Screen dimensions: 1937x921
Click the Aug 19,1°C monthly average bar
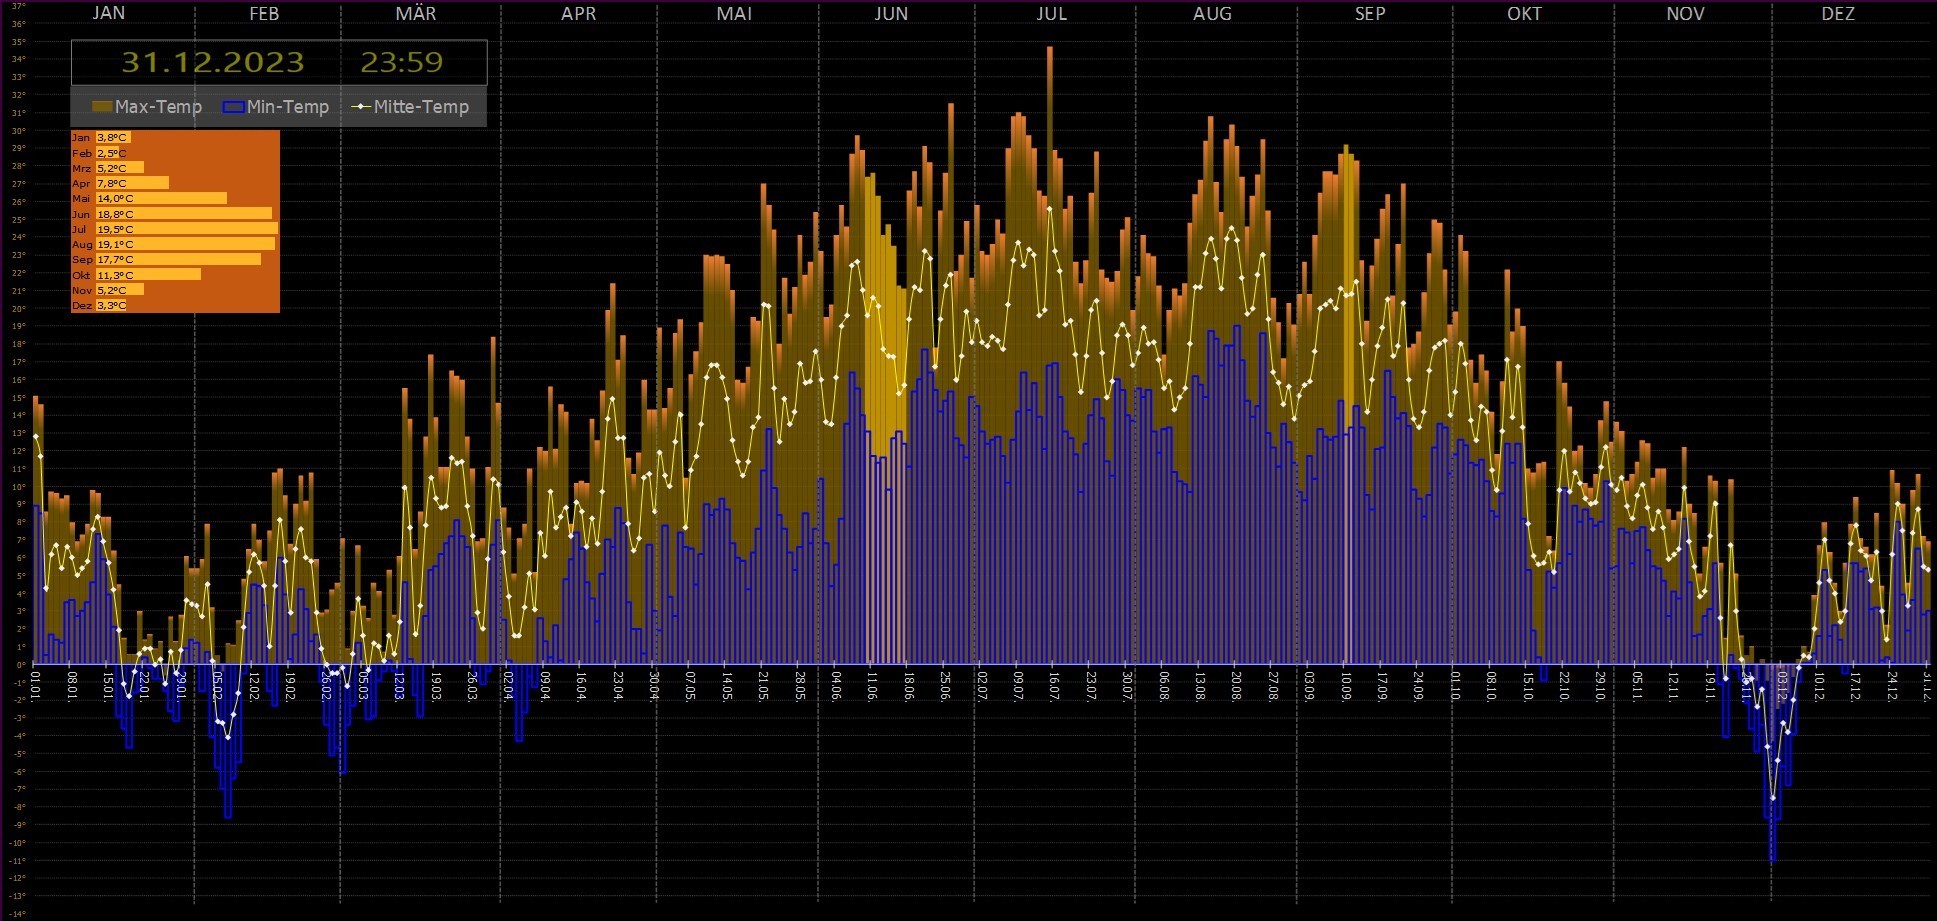[185, 244]
